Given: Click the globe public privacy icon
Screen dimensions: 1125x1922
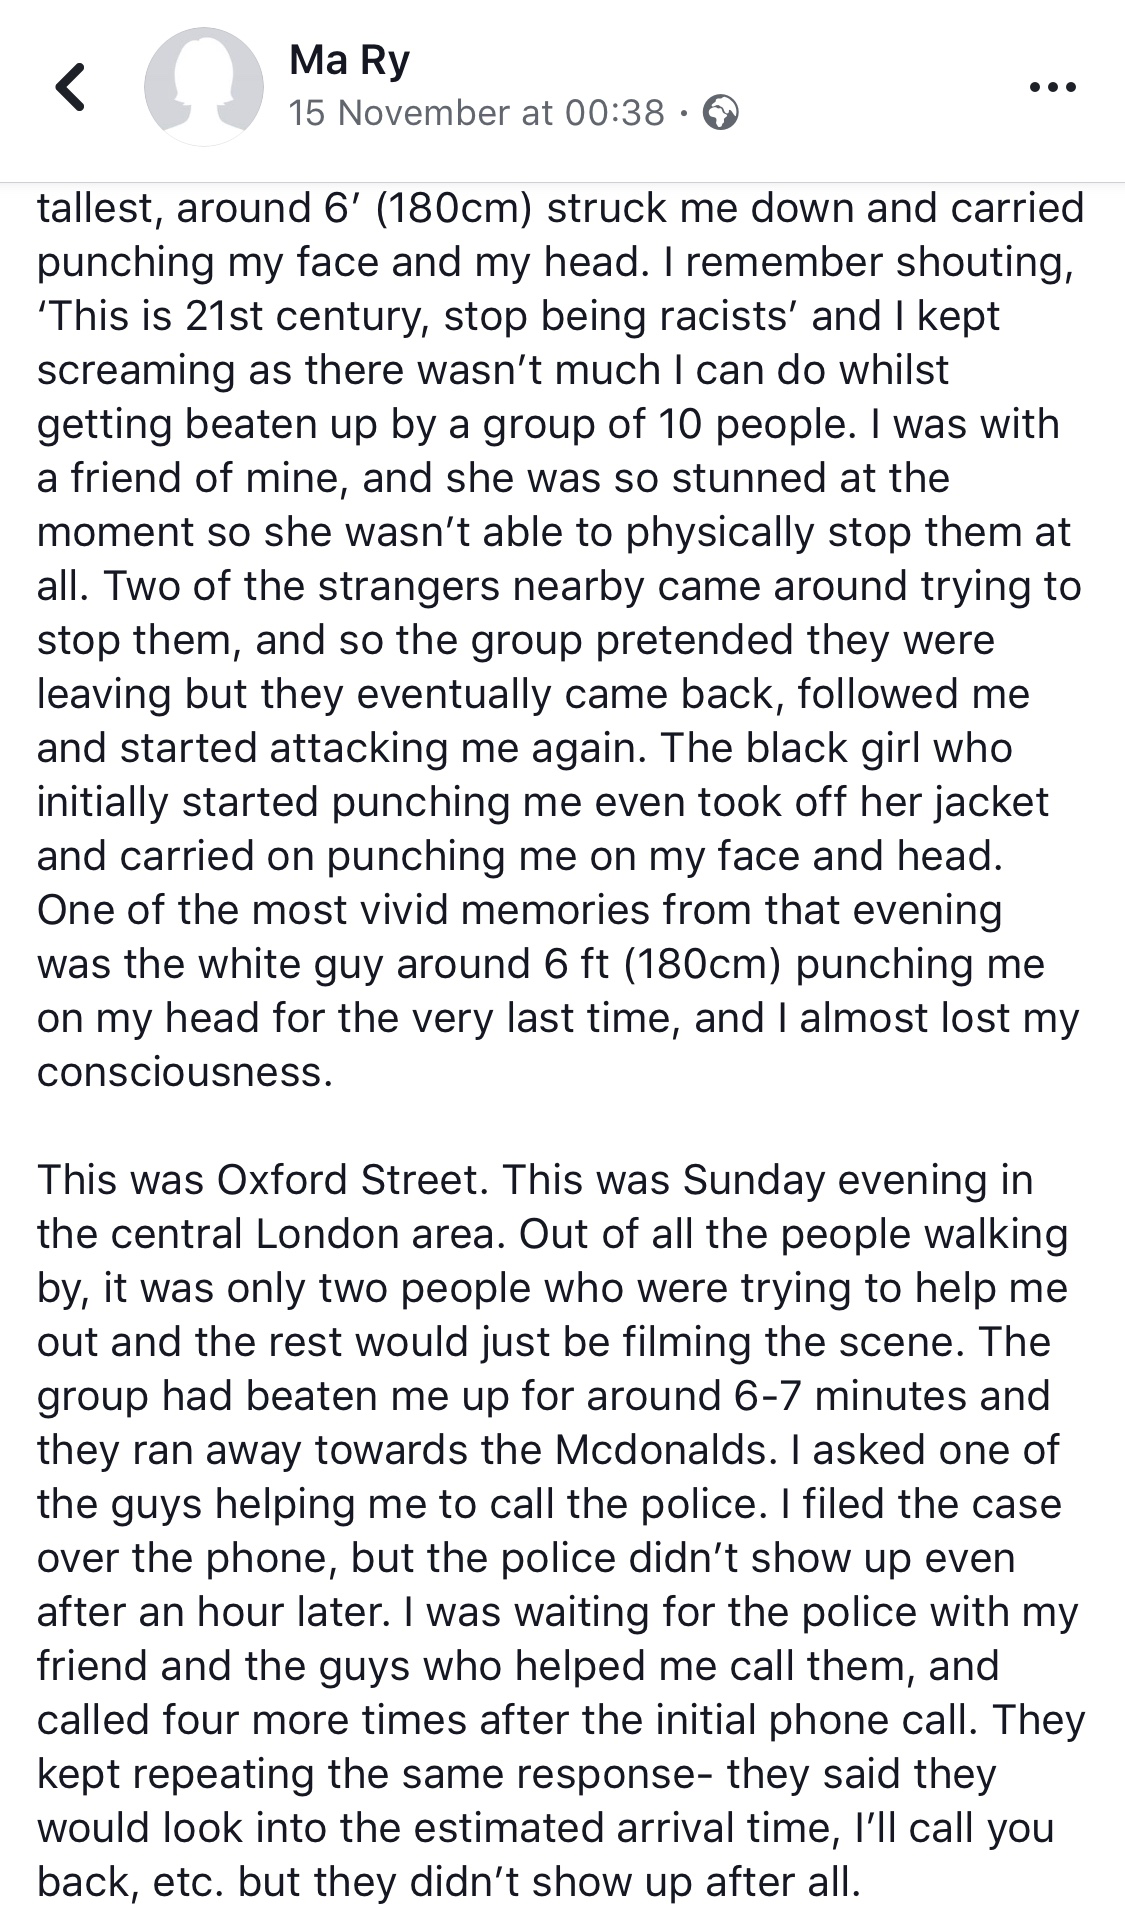Looking at the screenshot, I should tap(721, 113).
